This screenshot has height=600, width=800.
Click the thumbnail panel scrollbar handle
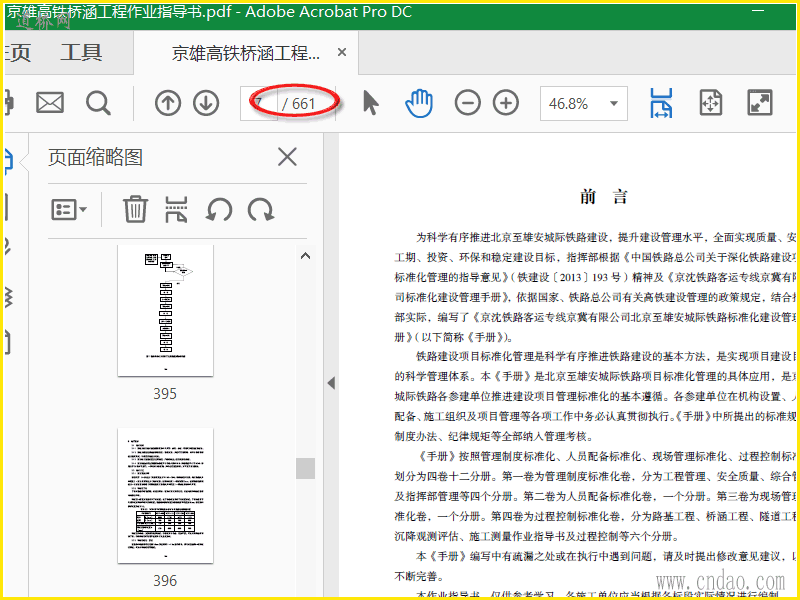pyautogui.click(x=305, y=468)
